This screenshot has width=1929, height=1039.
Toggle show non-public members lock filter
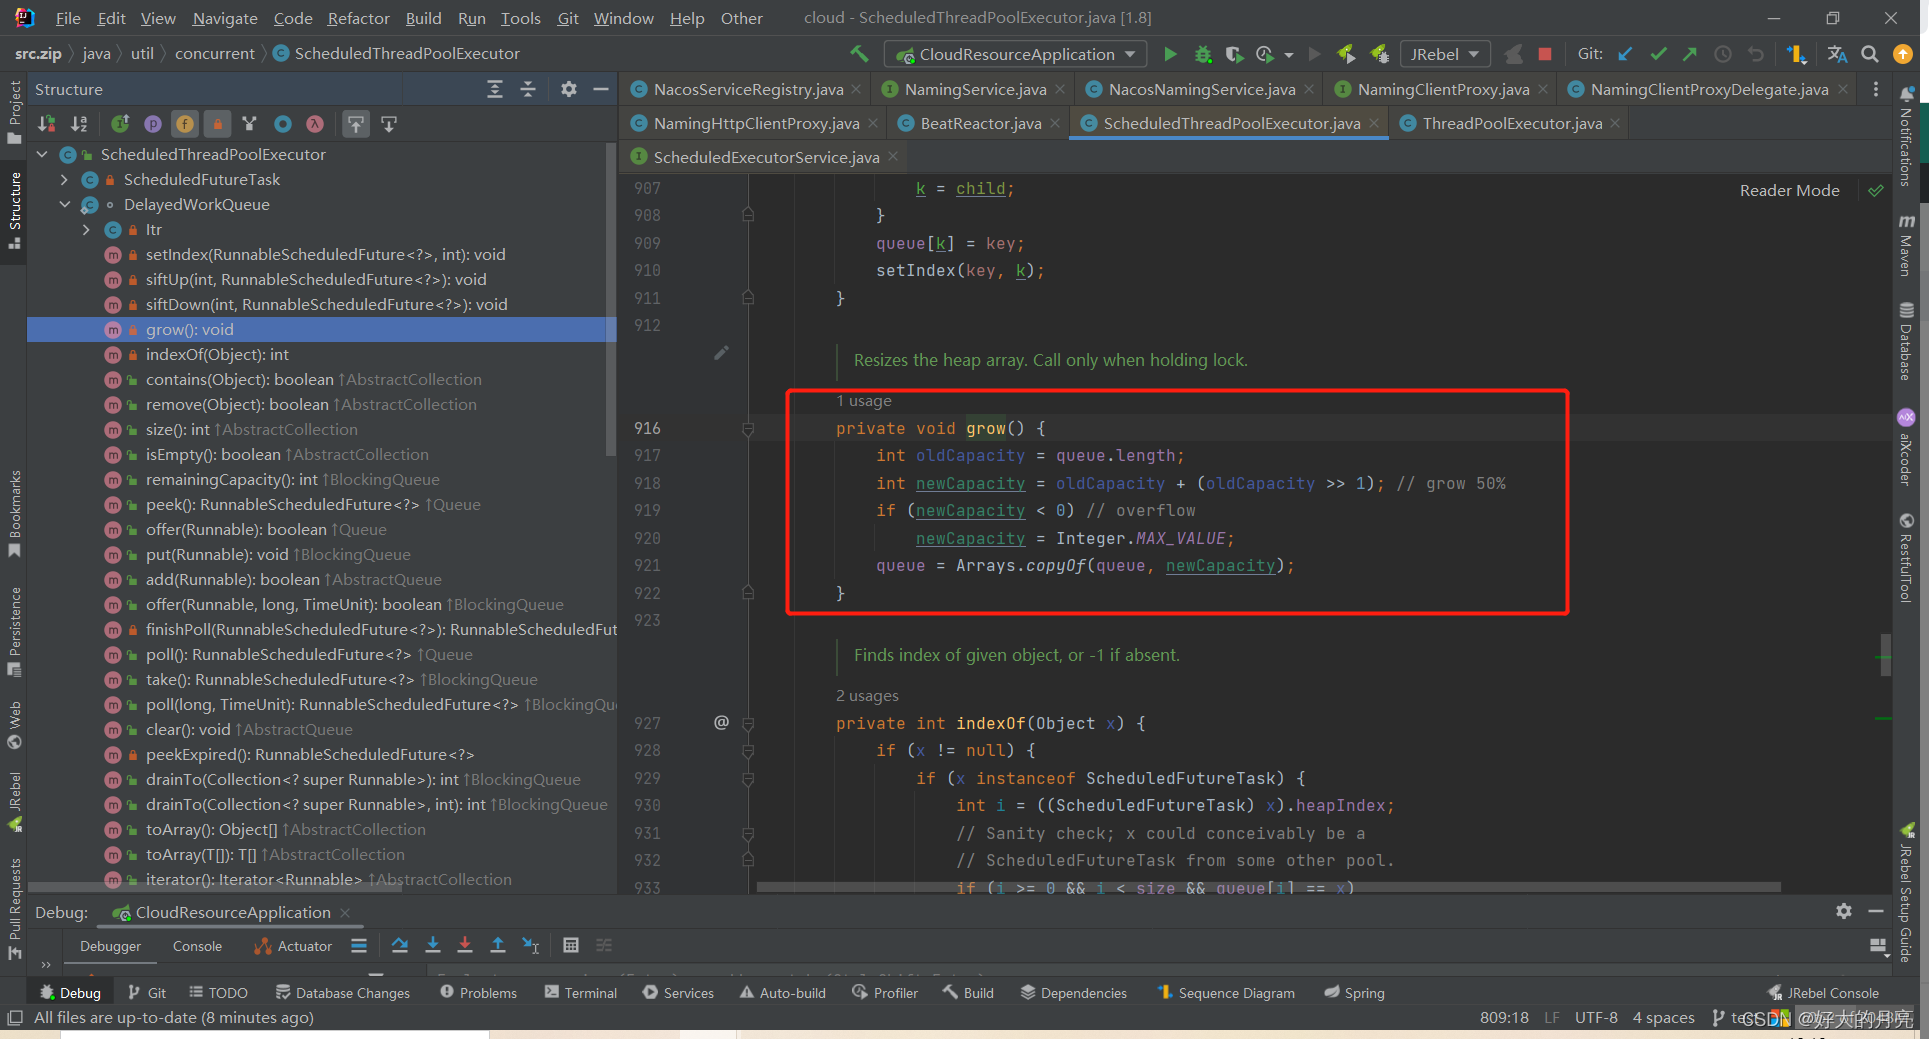(x=217, y=124)
